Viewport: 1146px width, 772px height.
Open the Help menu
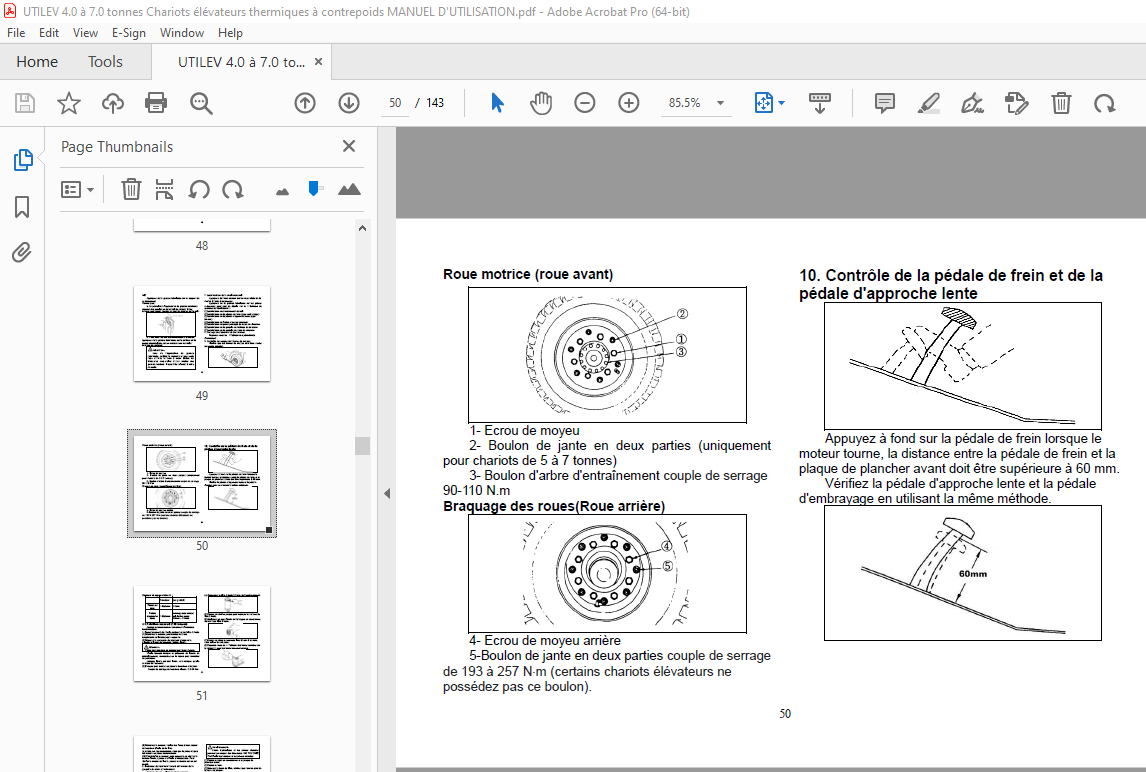click(x=230, y=33)
